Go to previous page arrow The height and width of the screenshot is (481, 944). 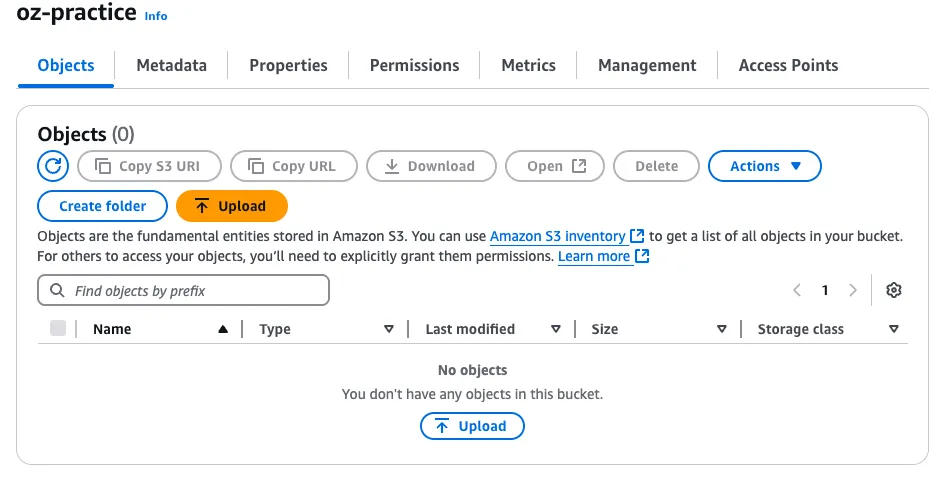[x=797, y=290]
